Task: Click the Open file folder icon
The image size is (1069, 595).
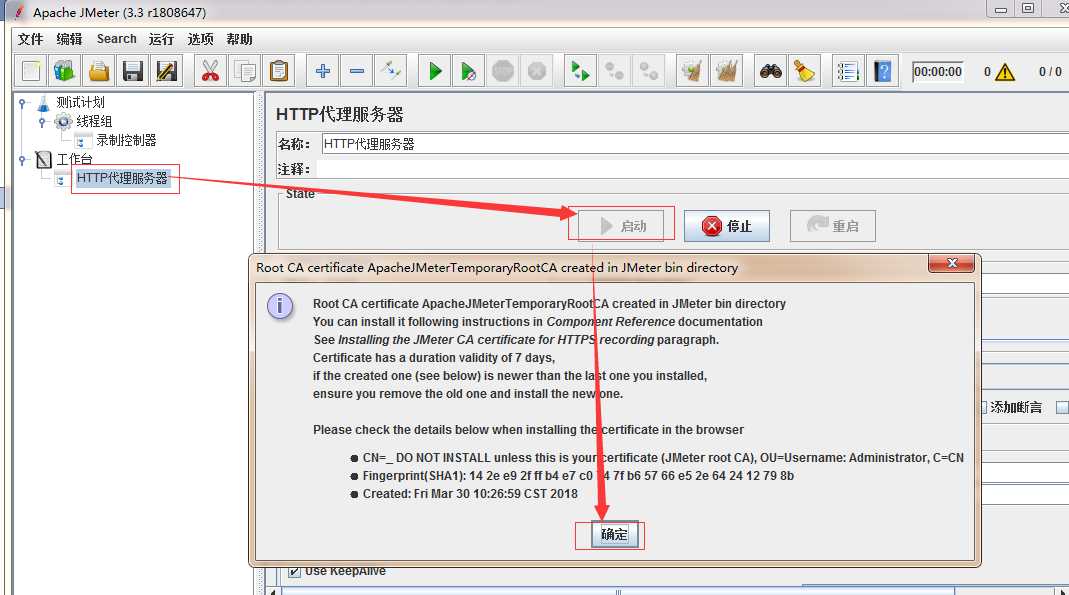Action: click(99, 71)
